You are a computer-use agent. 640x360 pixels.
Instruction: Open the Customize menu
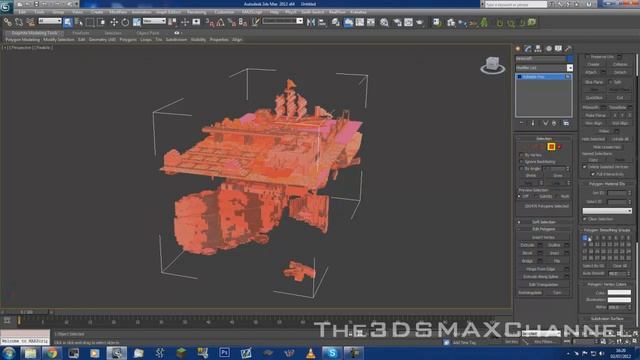tap(224, 12)
